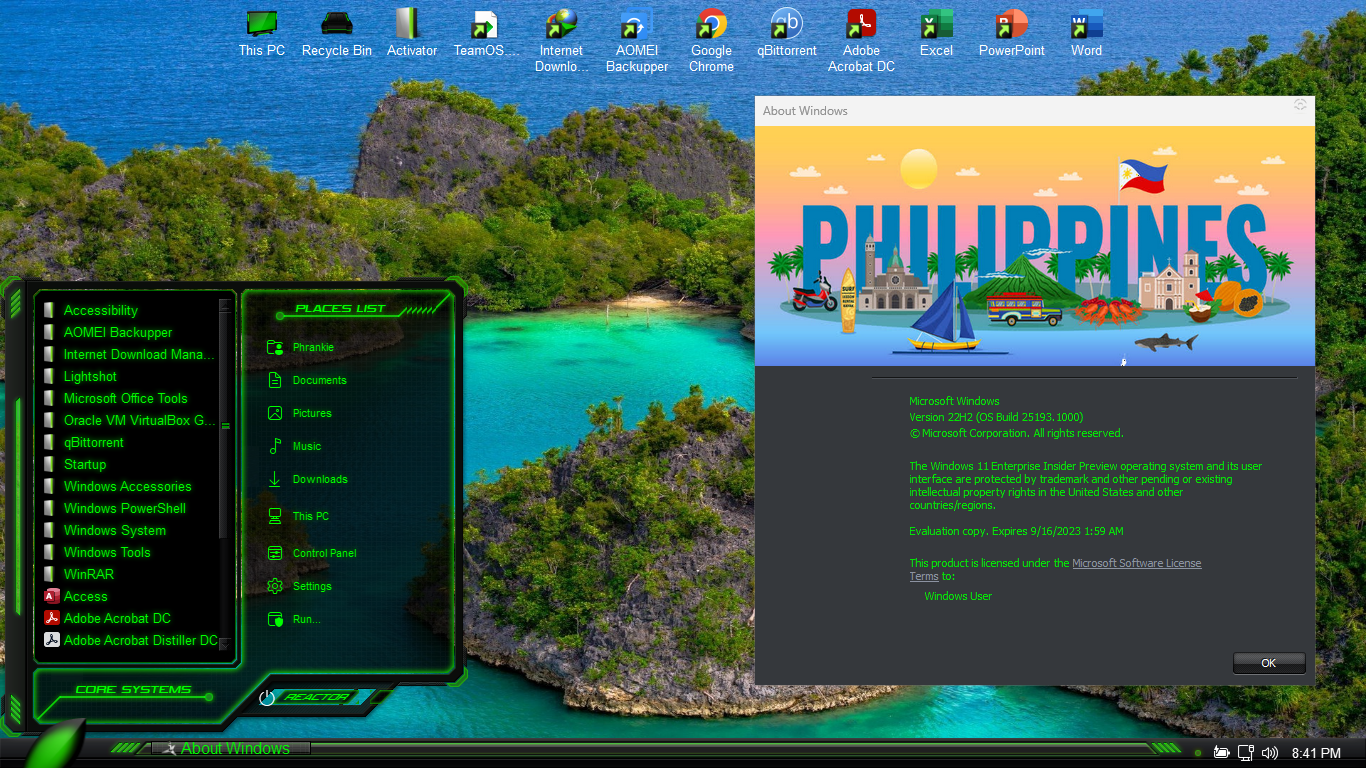This screenshot has height=768, width=1366.
Task: Open the network tray icon
Action: pyautogui.click(x=1246, y=752)
